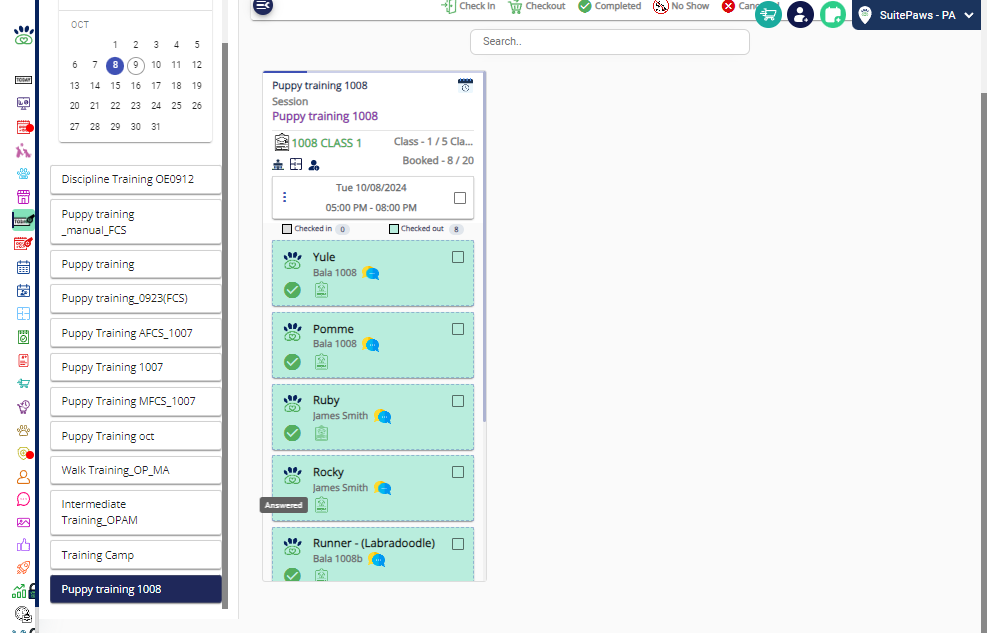987x633 pixels.
Task: Select Puppy Training MFCS_1007 program
Action: tap(136, 401)
